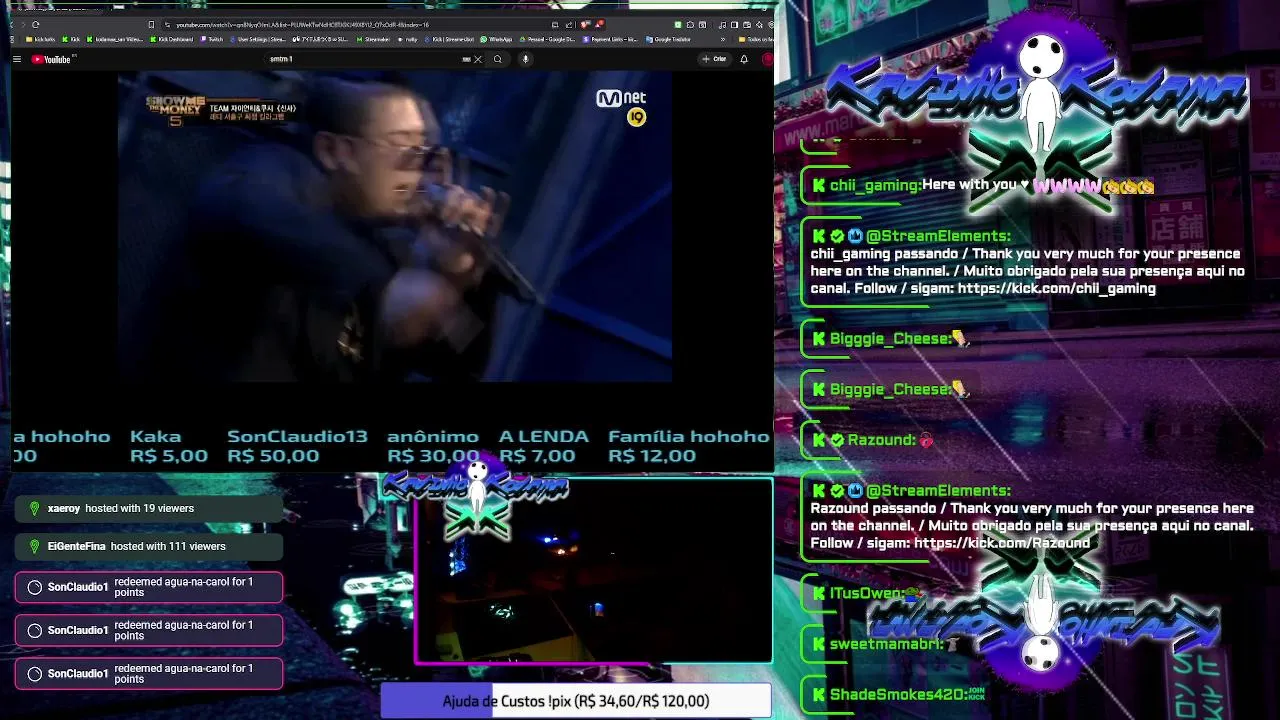Click the 'A LENDA R$ 7,00' donor entry
This screenshot has width=1280, height=720.
pyautogui.click(x=543, y=446)
